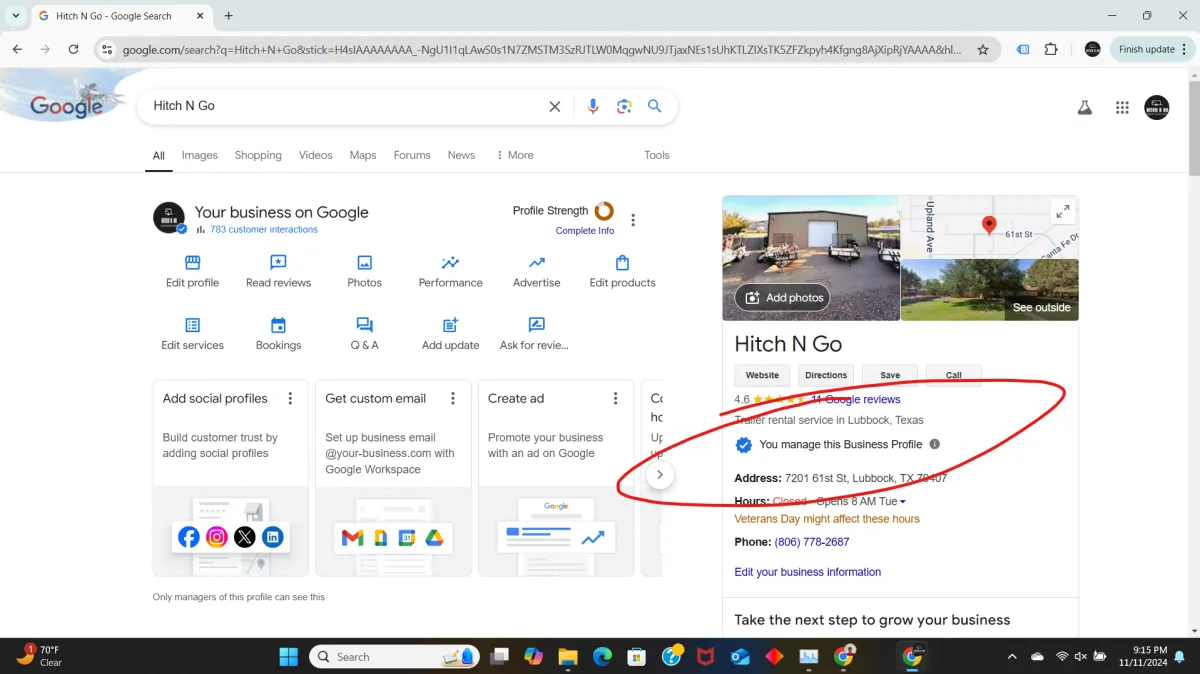Open Edit products
This screenshot has height=674, width=1200.
click(622, 271)
